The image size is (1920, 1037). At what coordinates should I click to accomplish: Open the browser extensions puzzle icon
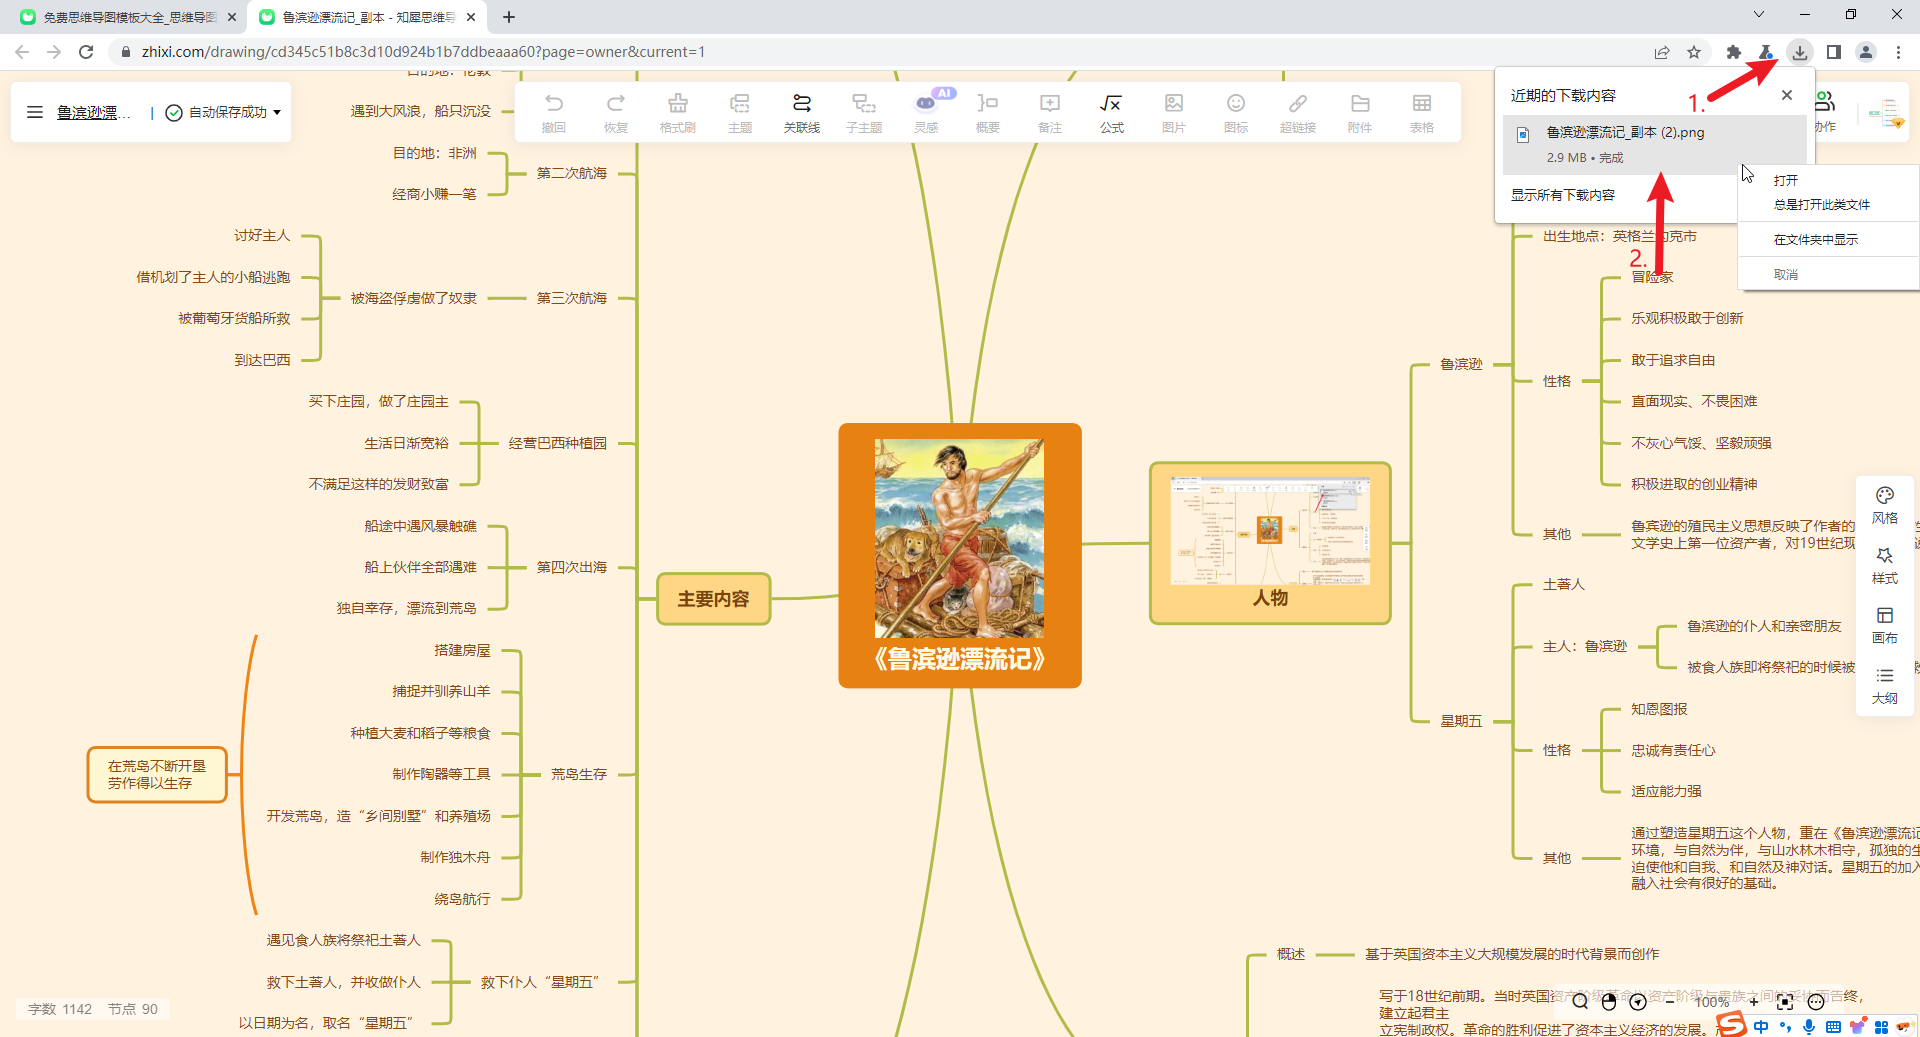click(x=1734, y=52)
